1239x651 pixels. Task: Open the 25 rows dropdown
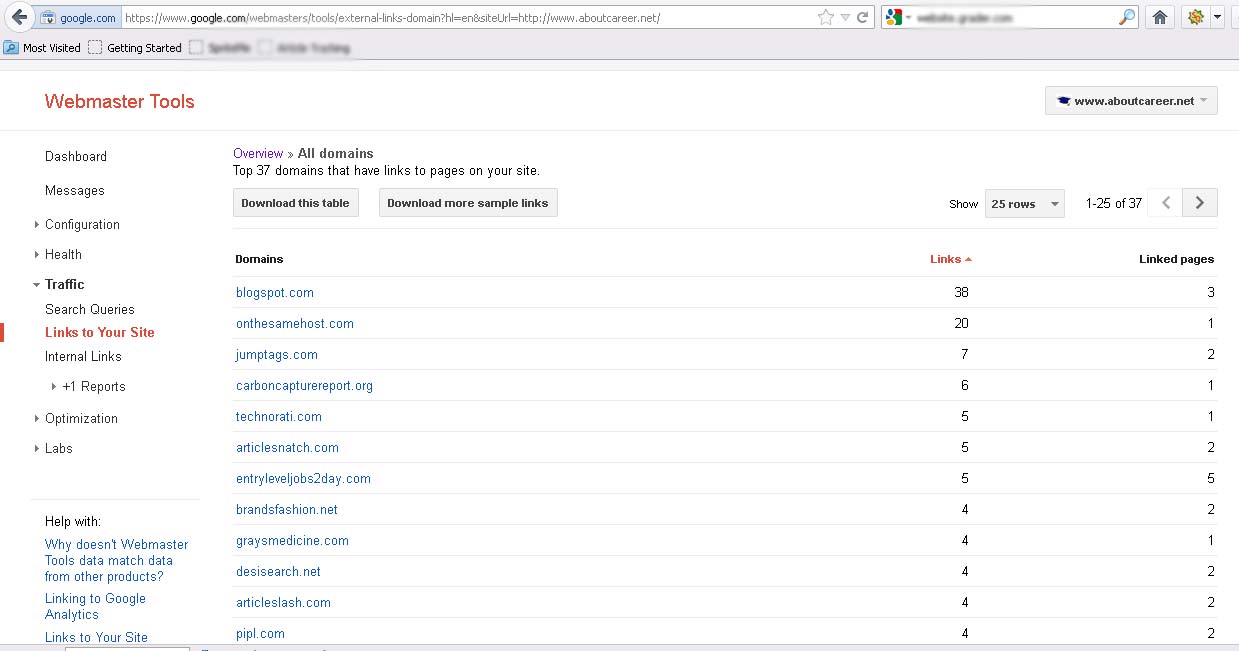tap(1025, 203)
